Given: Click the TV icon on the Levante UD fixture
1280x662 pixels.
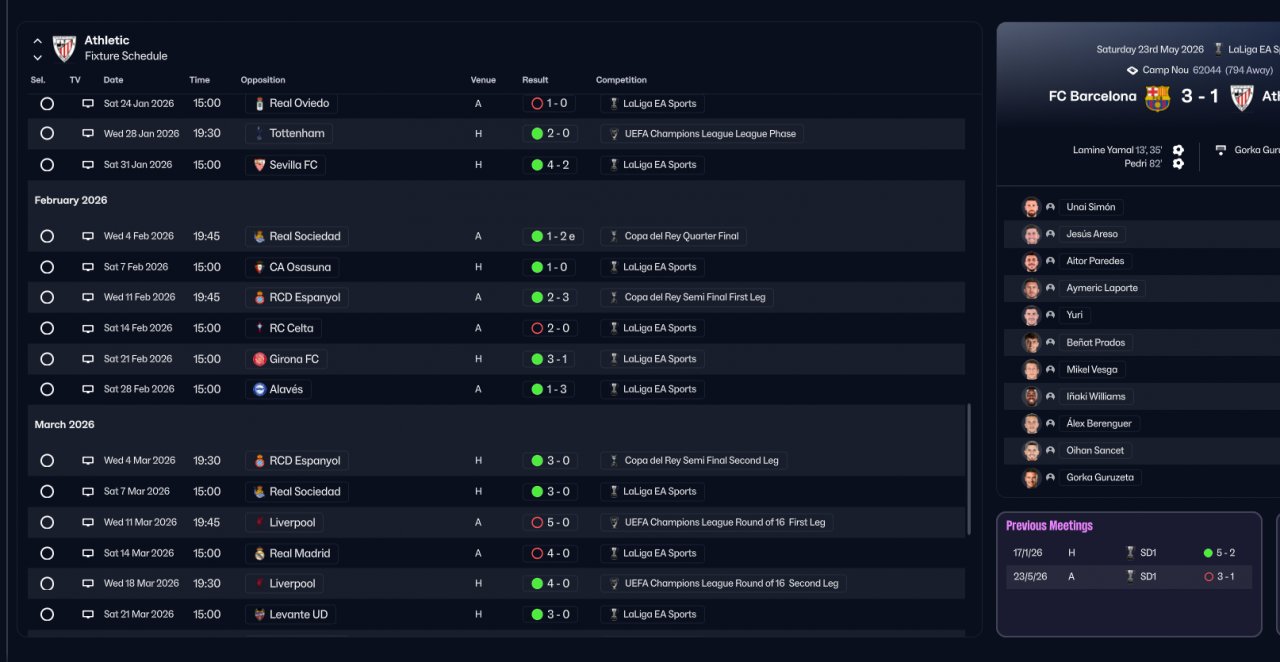Looking at the screenshot, I should [88, 614].
